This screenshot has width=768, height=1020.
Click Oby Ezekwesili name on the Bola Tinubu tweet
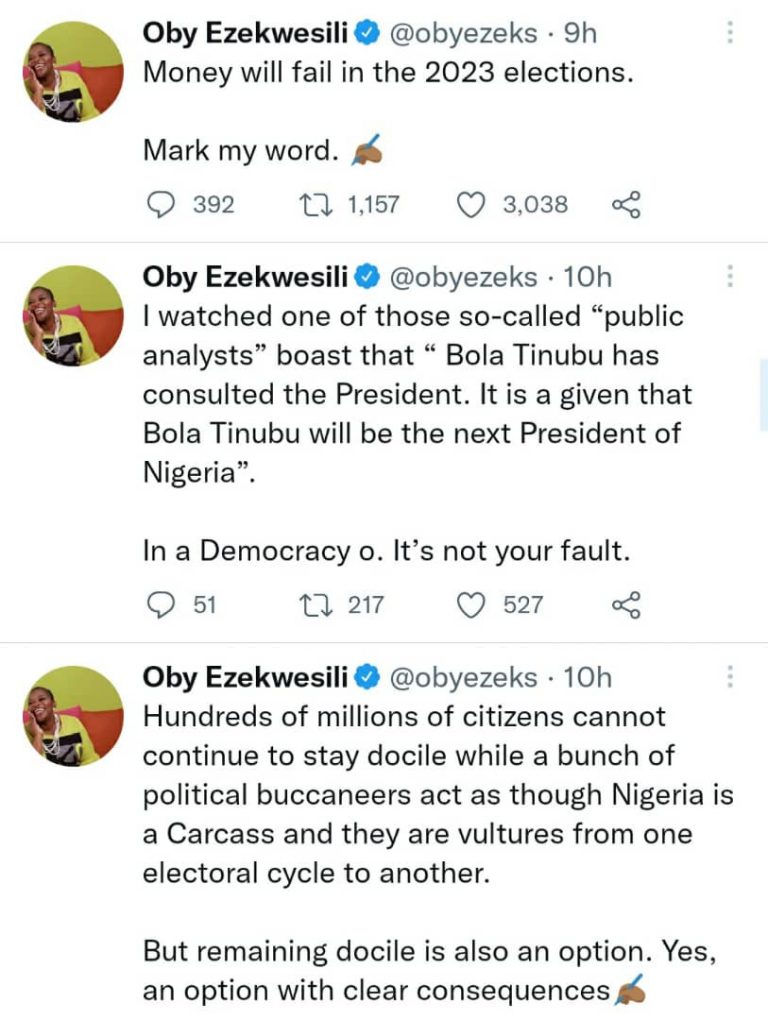[245, 276]
